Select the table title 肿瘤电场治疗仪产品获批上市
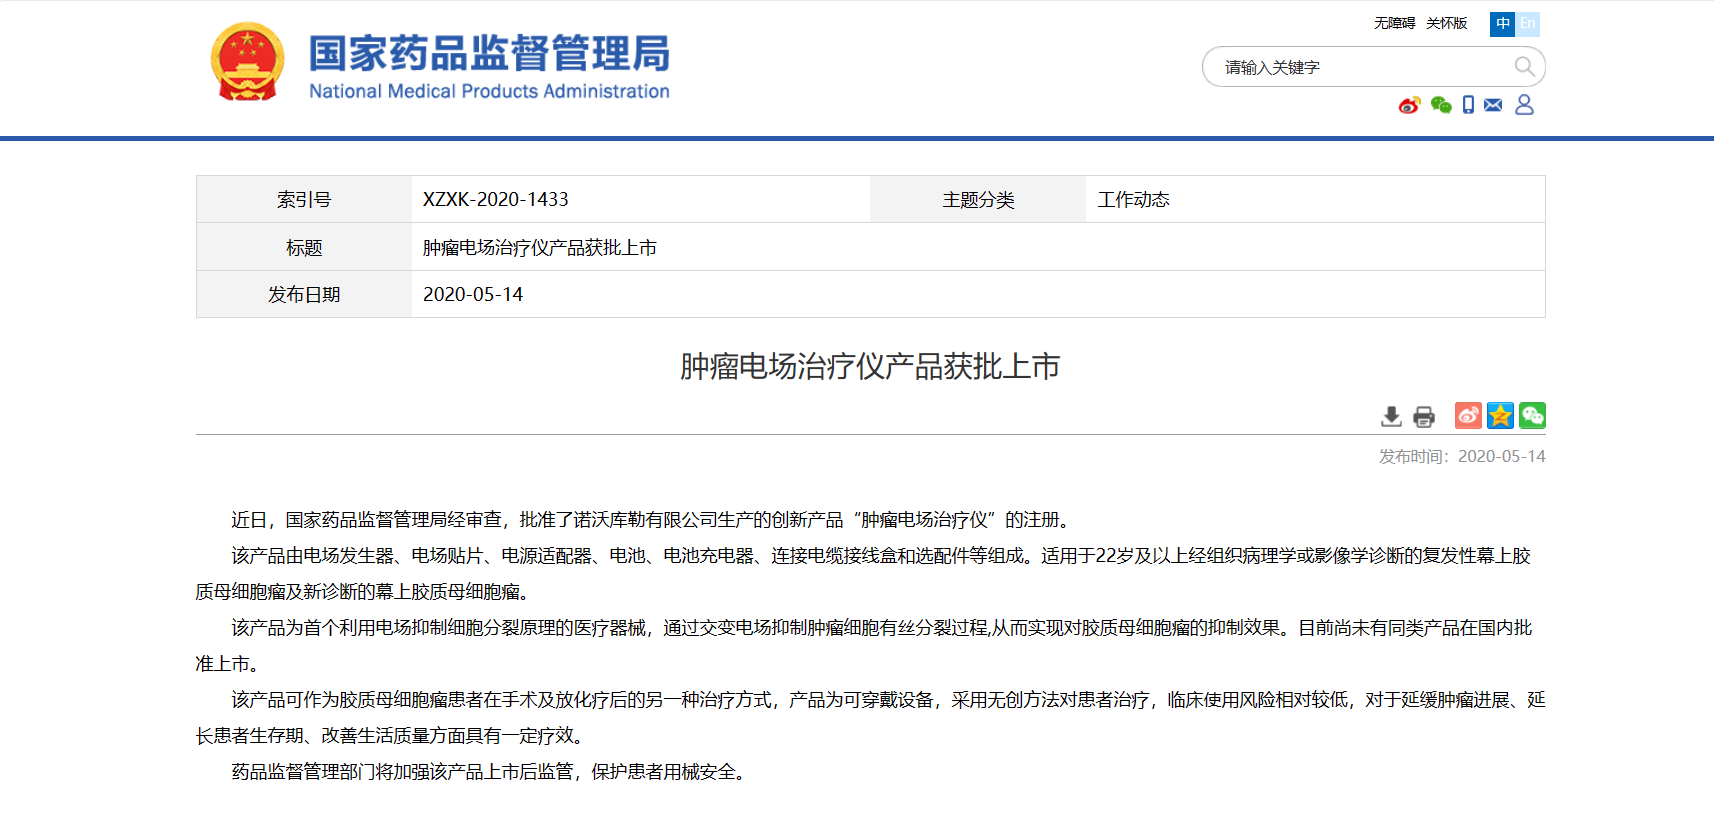1714x813 pixels. (x=540, y=247)
